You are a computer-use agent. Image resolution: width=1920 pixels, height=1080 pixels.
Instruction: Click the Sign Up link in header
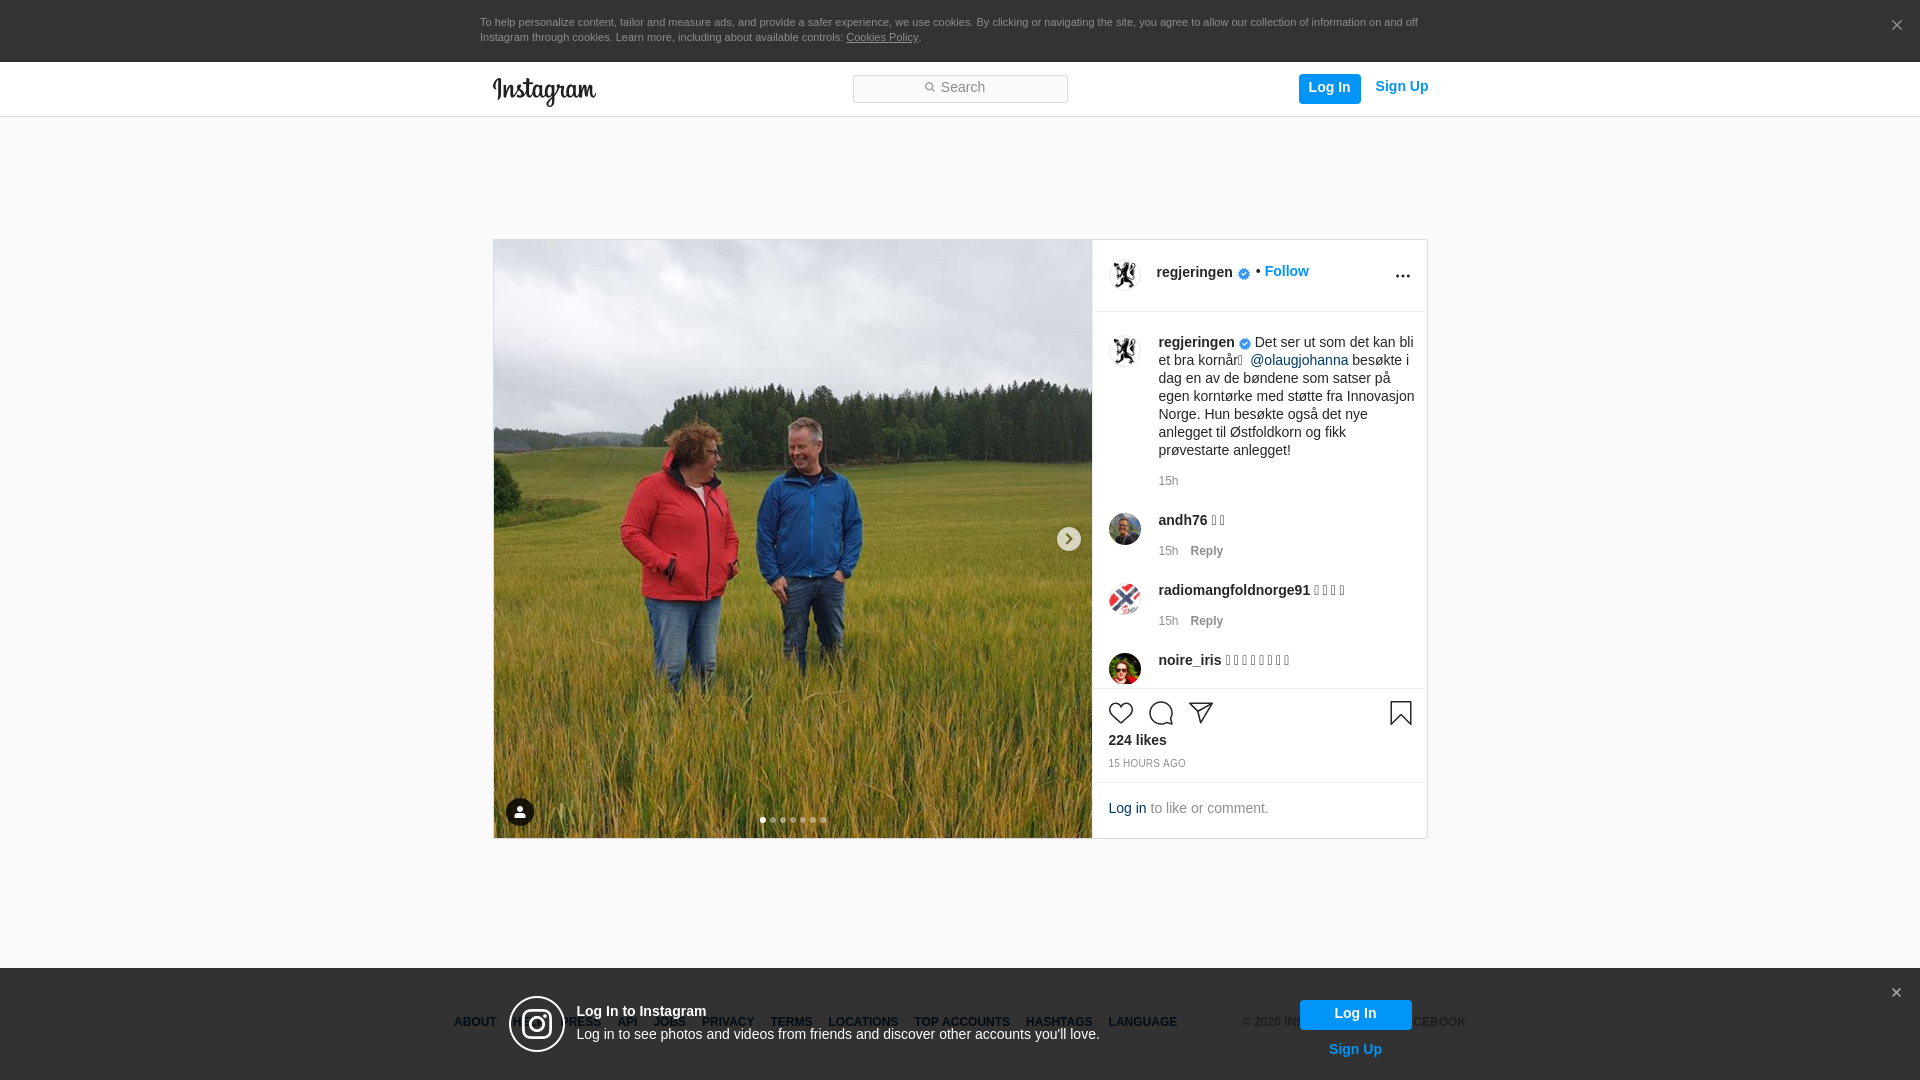(1401, 87)
